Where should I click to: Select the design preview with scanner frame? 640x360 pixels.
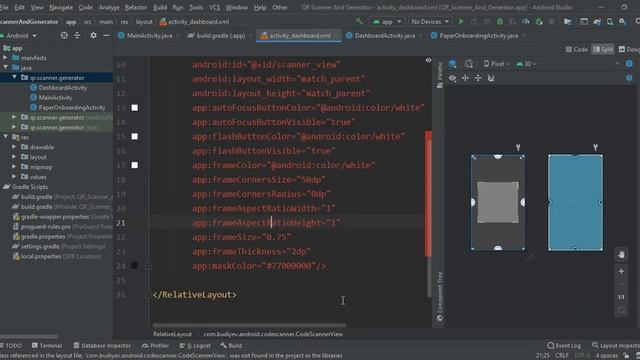[x=498, y=202]
